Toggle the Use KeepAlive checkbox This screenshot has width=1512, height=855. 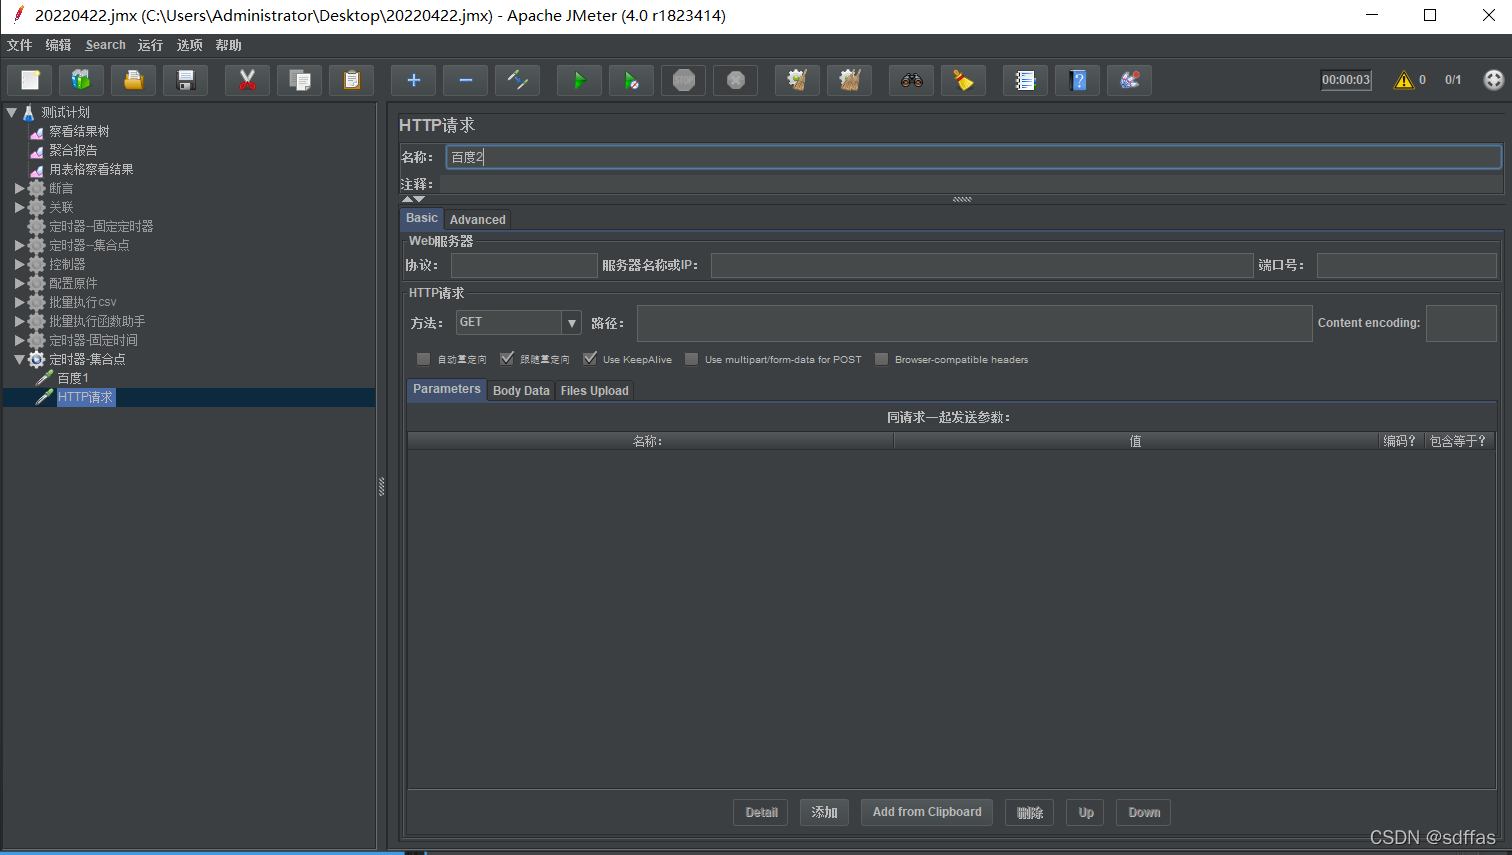(590, 359)
